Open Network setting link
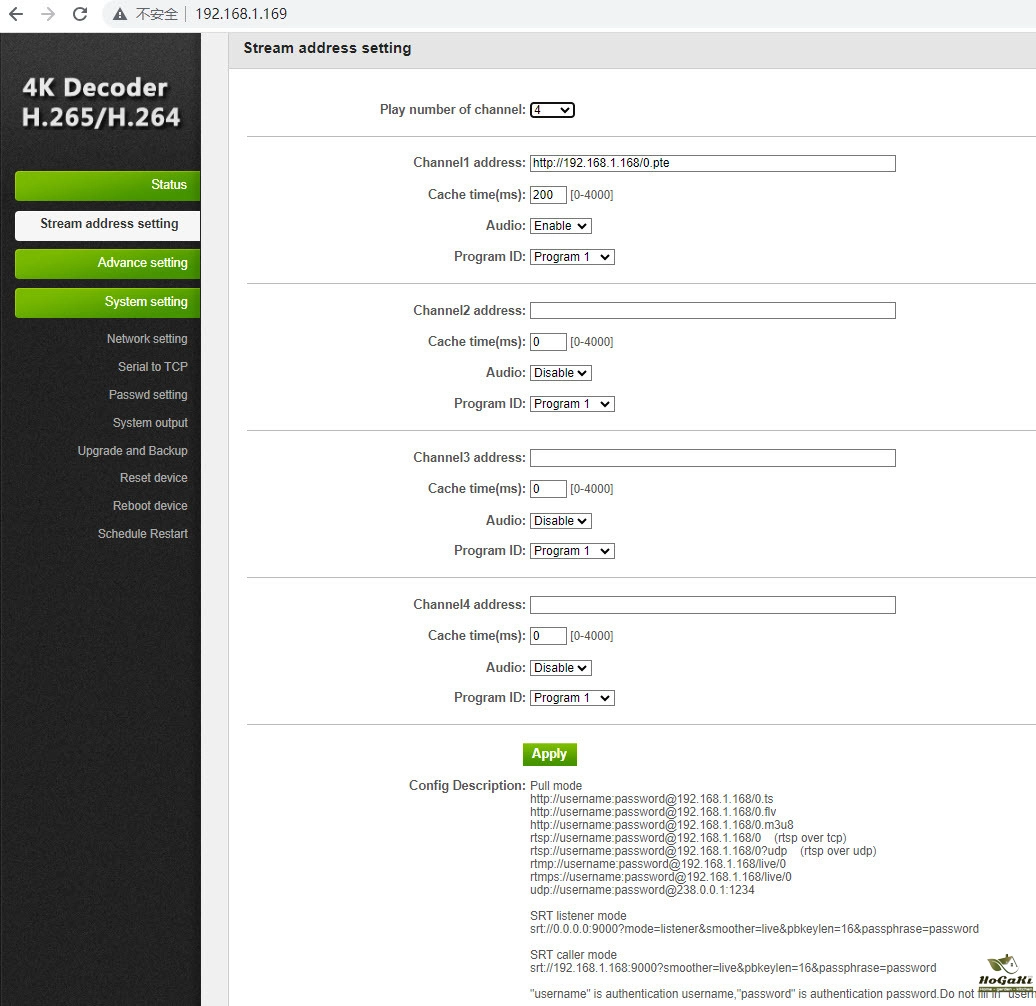This screenshot has height=1006, width=1036. [147, 339]
